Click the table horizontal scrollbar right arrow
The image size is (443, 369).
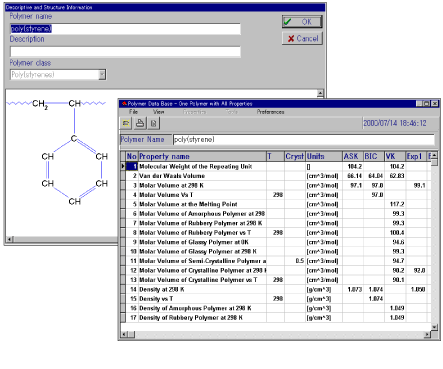[427, 334]
